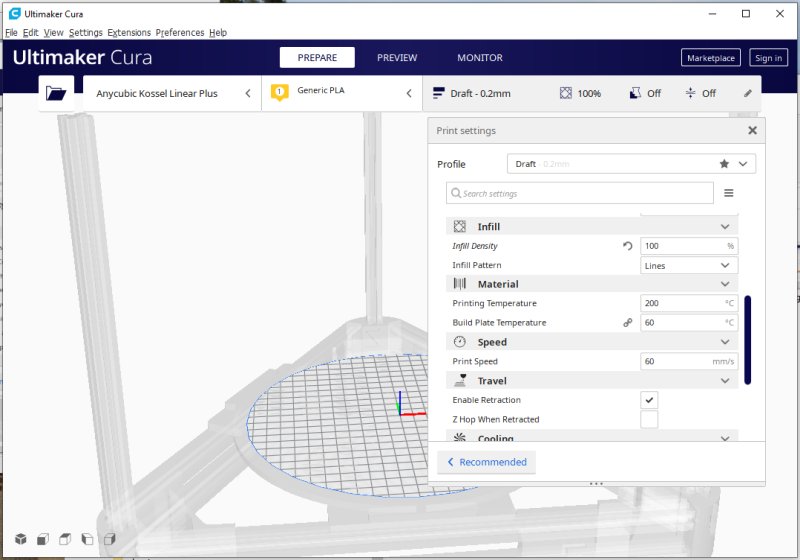Viewport: 800px width, 560px height.
Task: Expand the Generic PLA material selector
Action: 342,93
